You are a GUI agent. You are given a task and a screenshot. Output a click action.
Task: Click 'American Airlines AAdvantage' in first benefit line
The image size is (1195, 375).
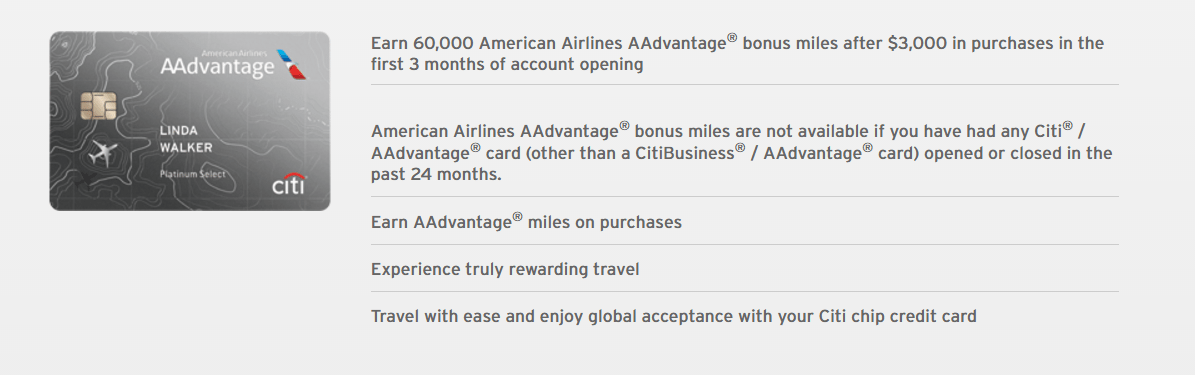point(602,43)
